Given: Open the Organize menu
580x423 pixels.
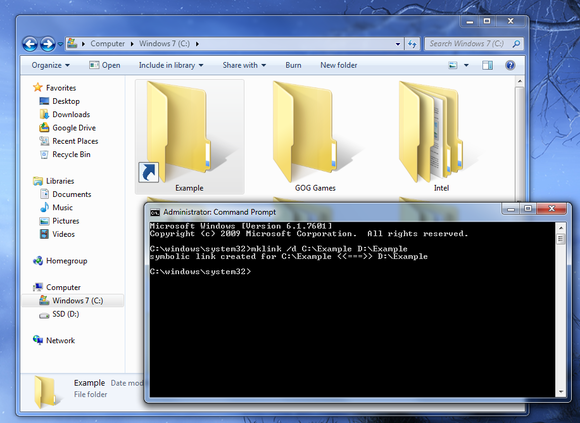Looking at the screenshot, I should click(50, 65).
